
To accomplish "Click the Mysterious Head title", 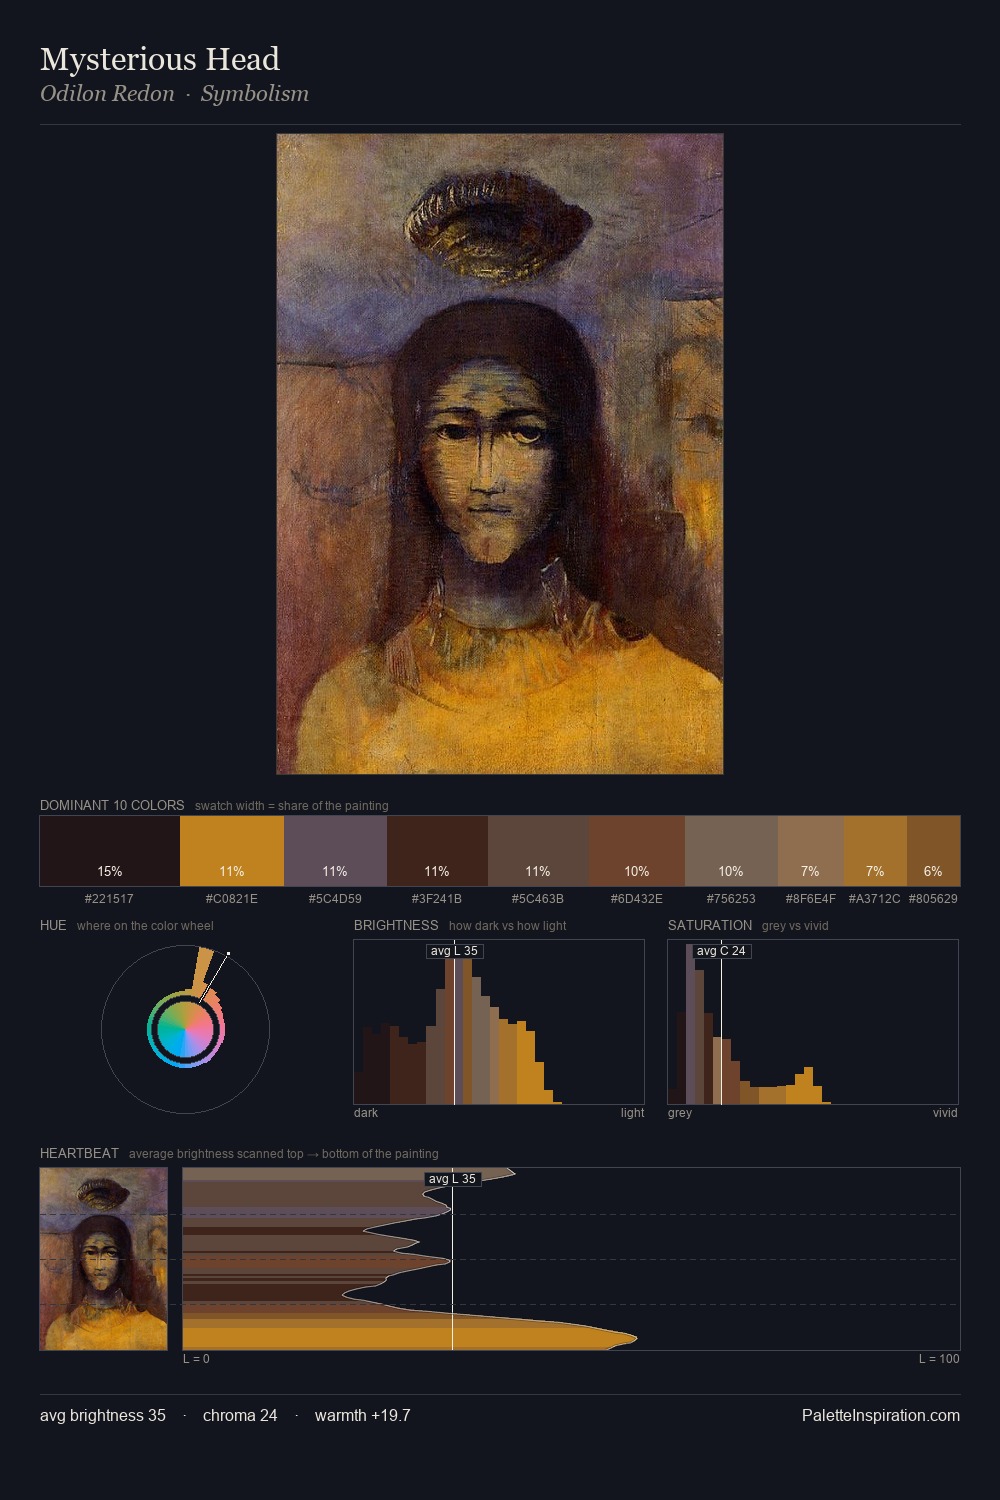I will (160, 60).
